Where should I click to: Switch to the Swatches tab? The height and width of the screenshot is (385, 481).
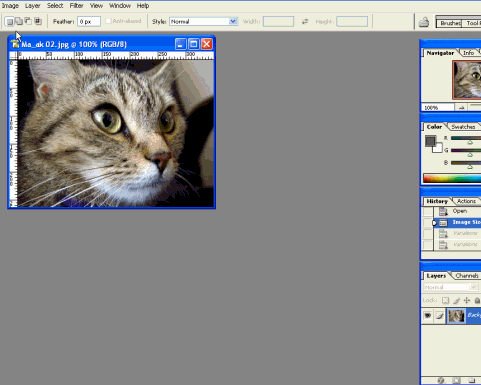[463, 127]
